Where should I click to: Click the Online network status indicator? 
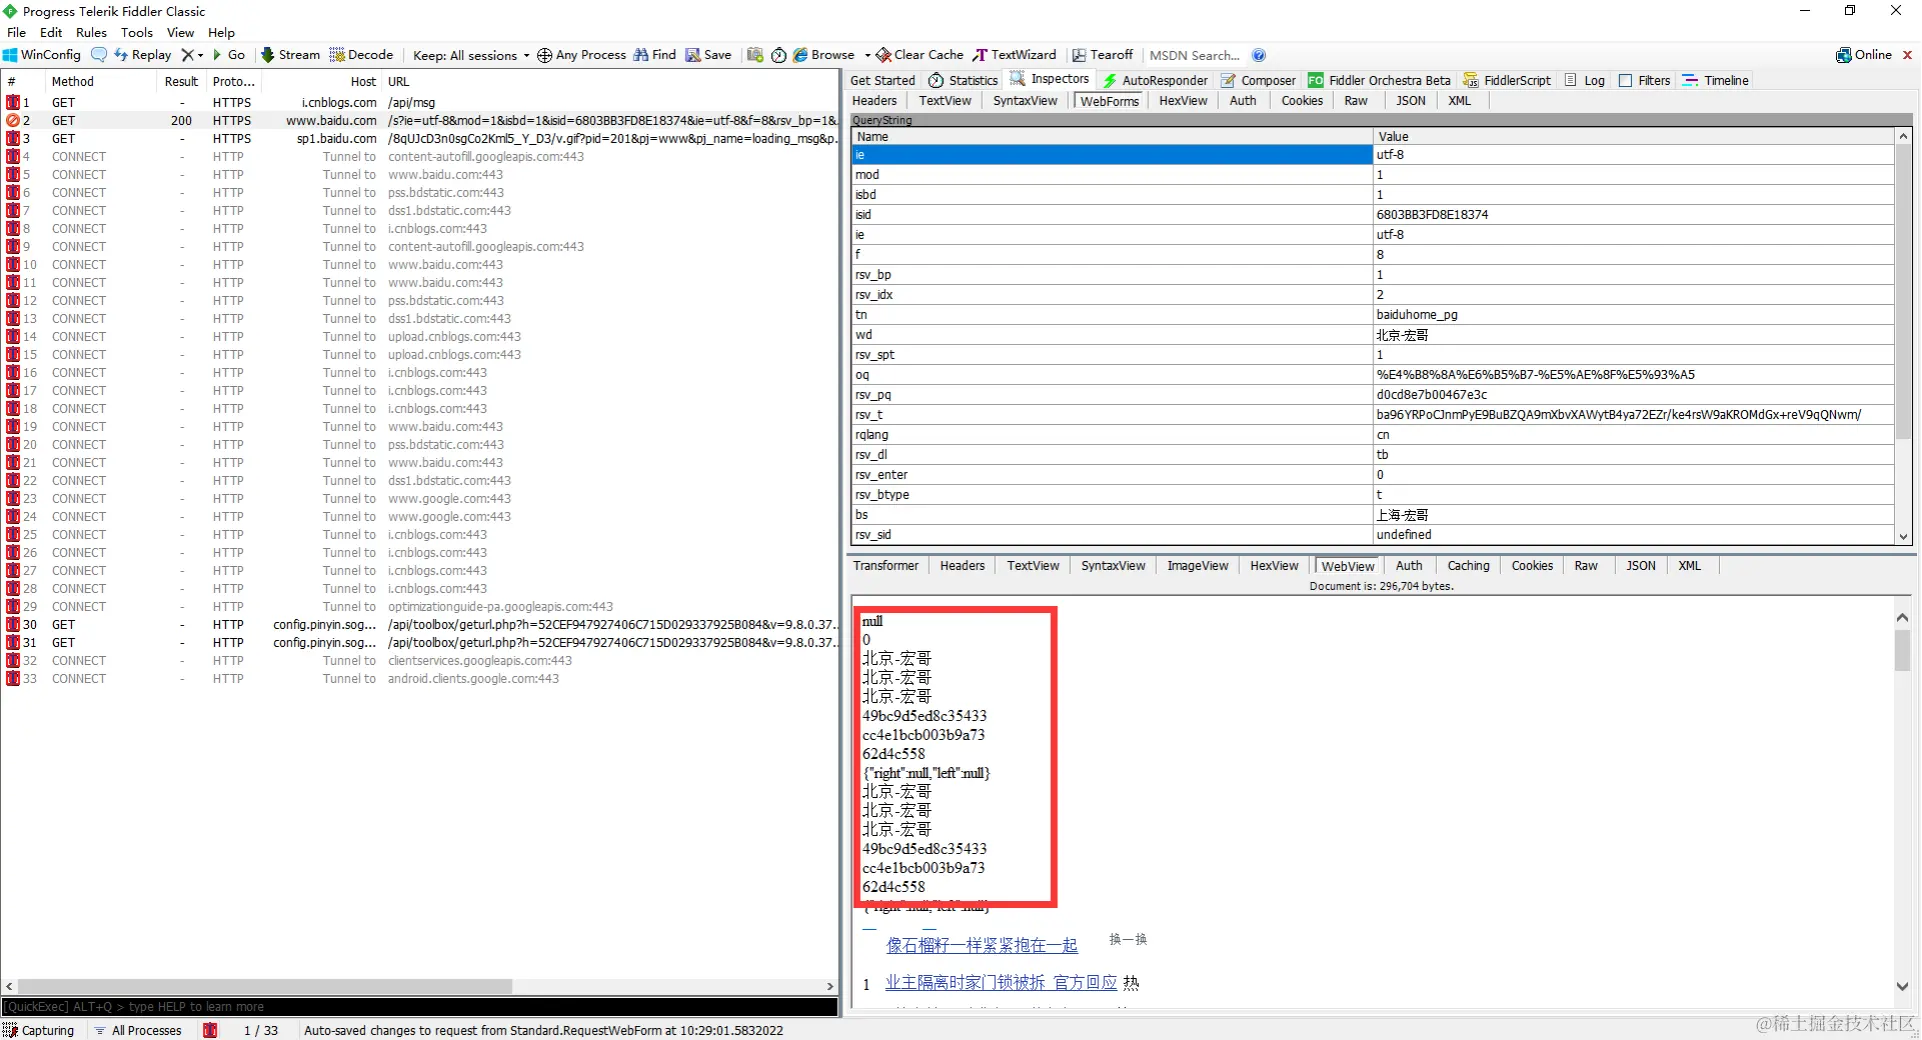[1864, 55]
